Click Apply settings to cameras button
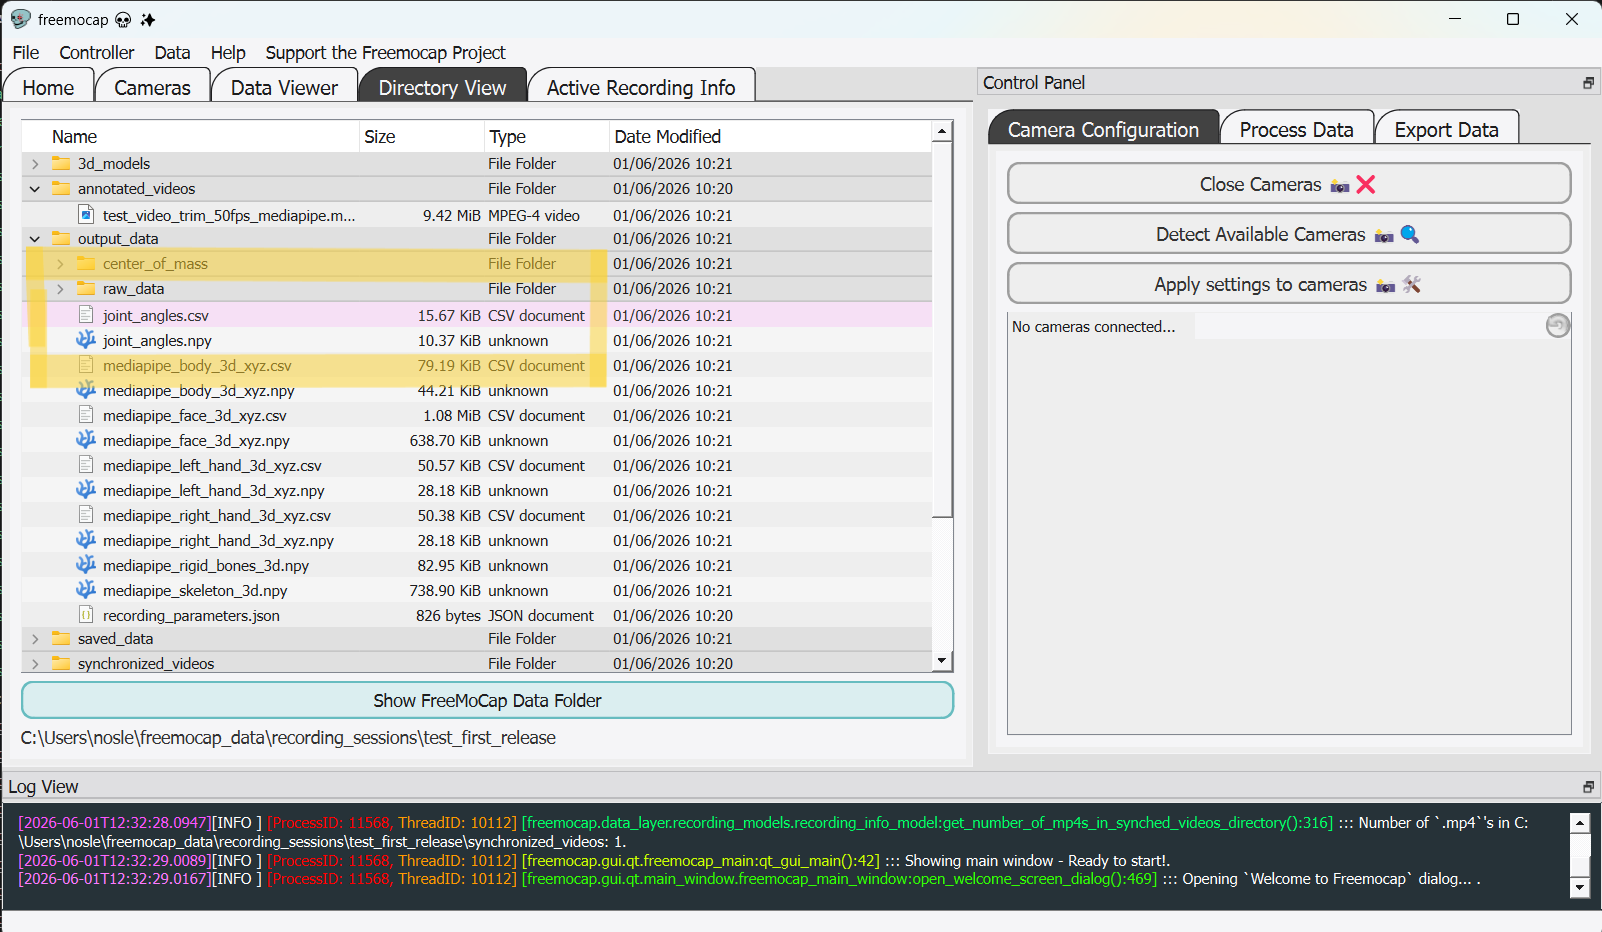 pyautogui.click(x=1289, y=284)
